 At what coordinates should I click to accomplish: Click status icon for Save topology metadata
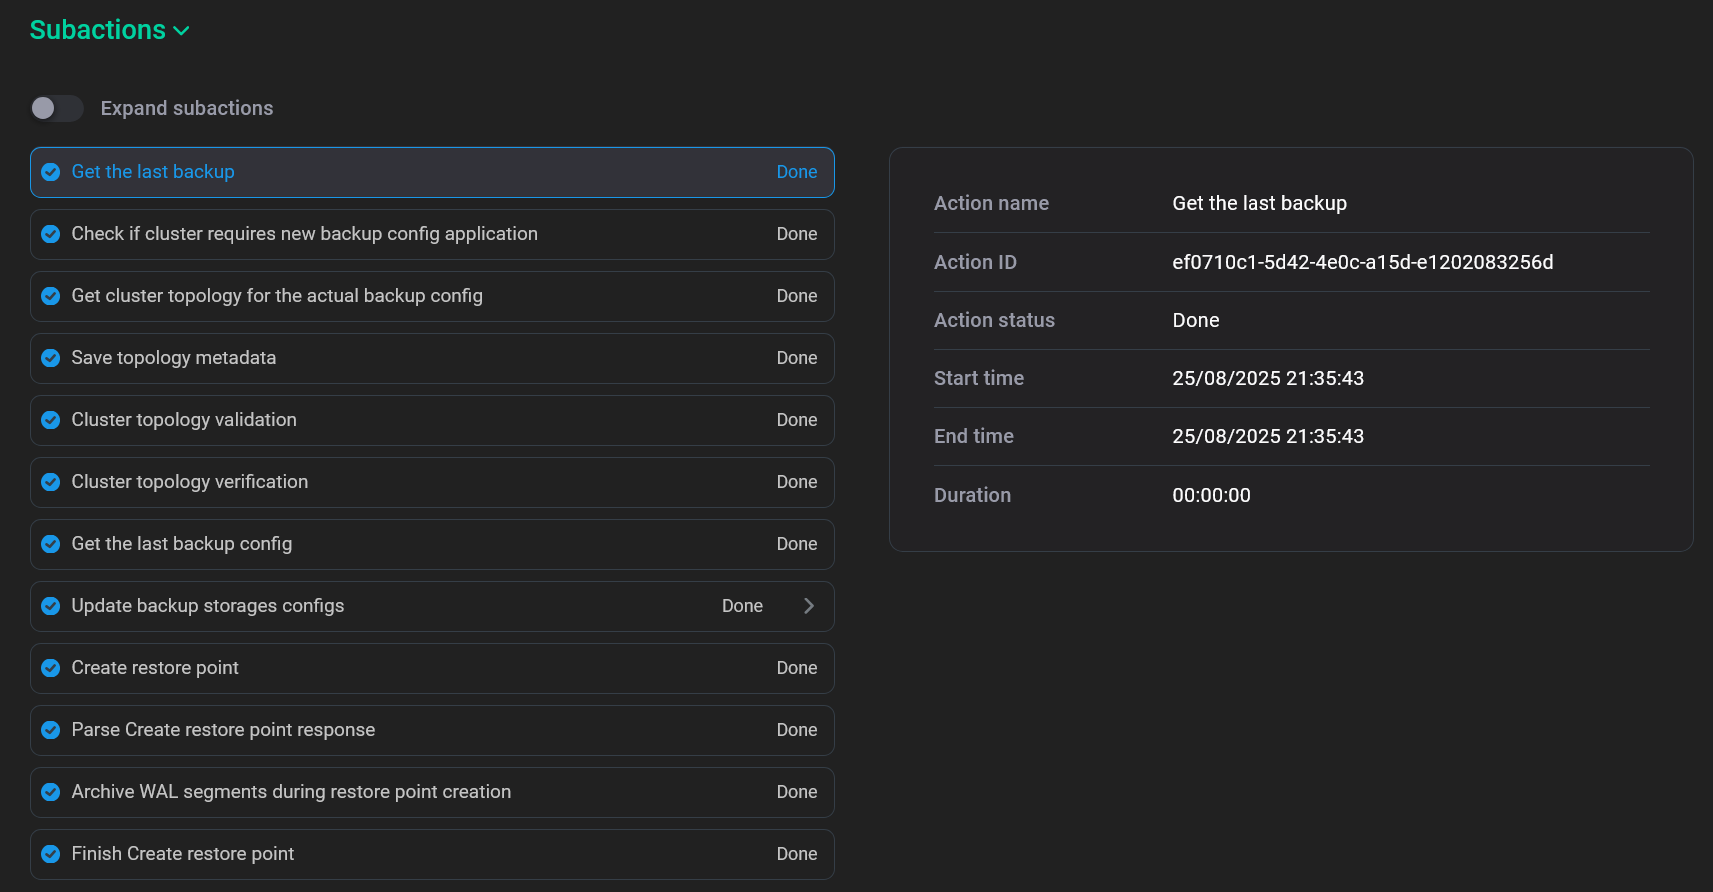(51, 358)
